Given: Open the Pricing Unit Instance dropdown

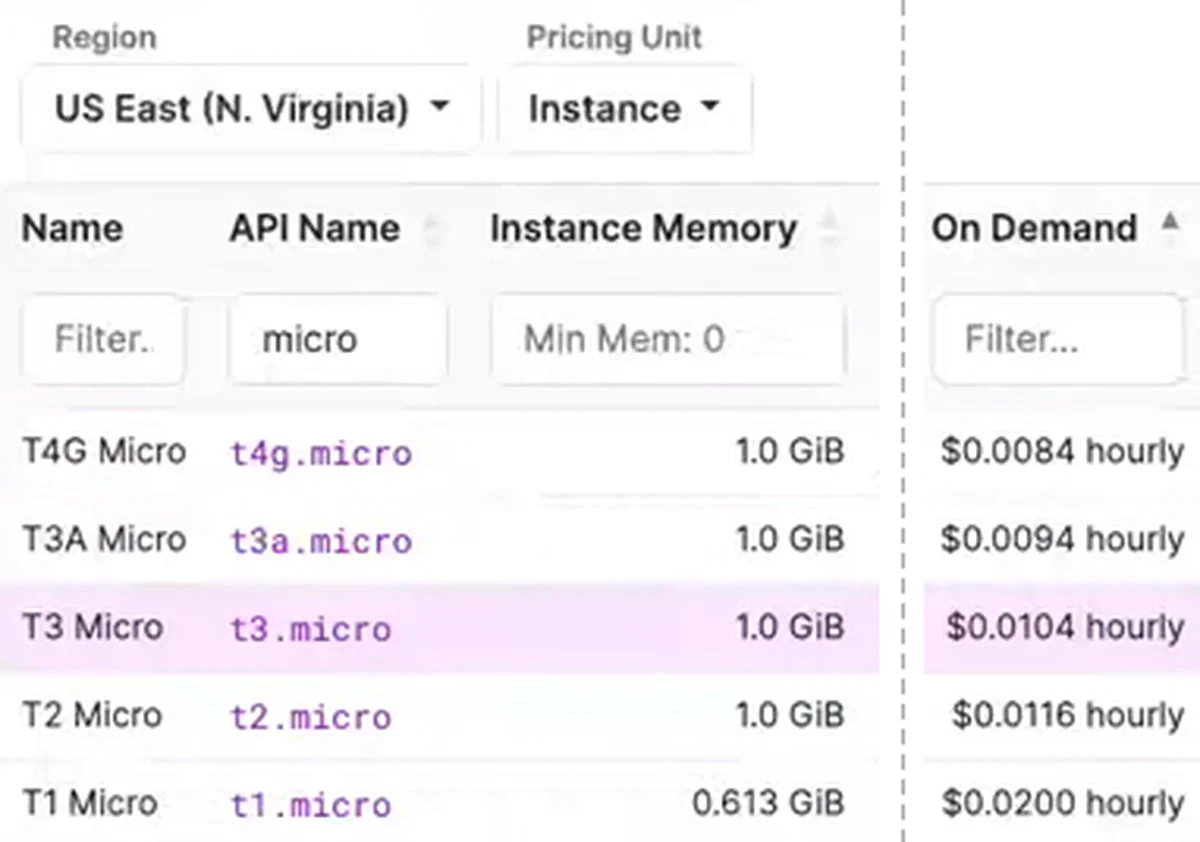Looking at the screenshot, I should [625, 108].
